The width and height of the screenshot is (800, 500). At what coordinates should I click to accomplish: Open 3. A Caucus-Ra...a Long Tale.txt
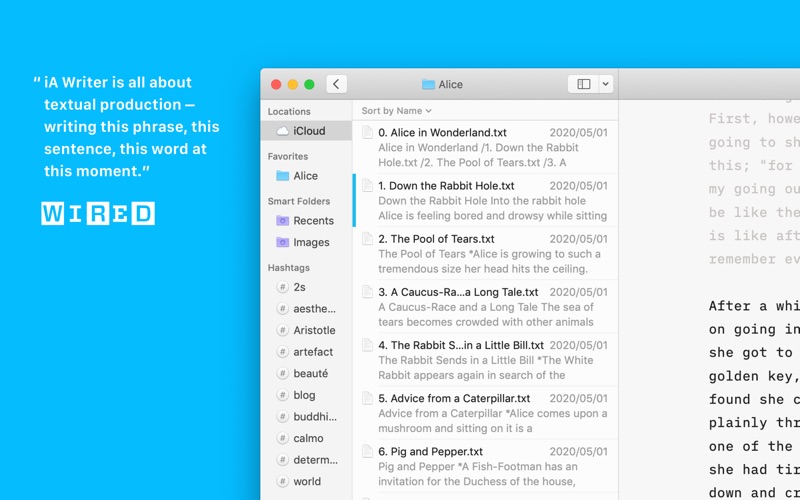pyautogui.click(x=485, y=306)
